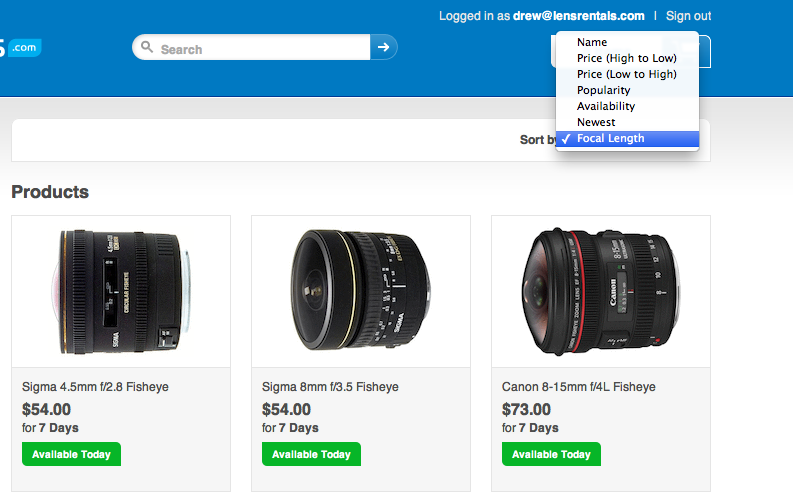
Task: Click Available Today under Sigma 8mm
Action: click(311, 454)
